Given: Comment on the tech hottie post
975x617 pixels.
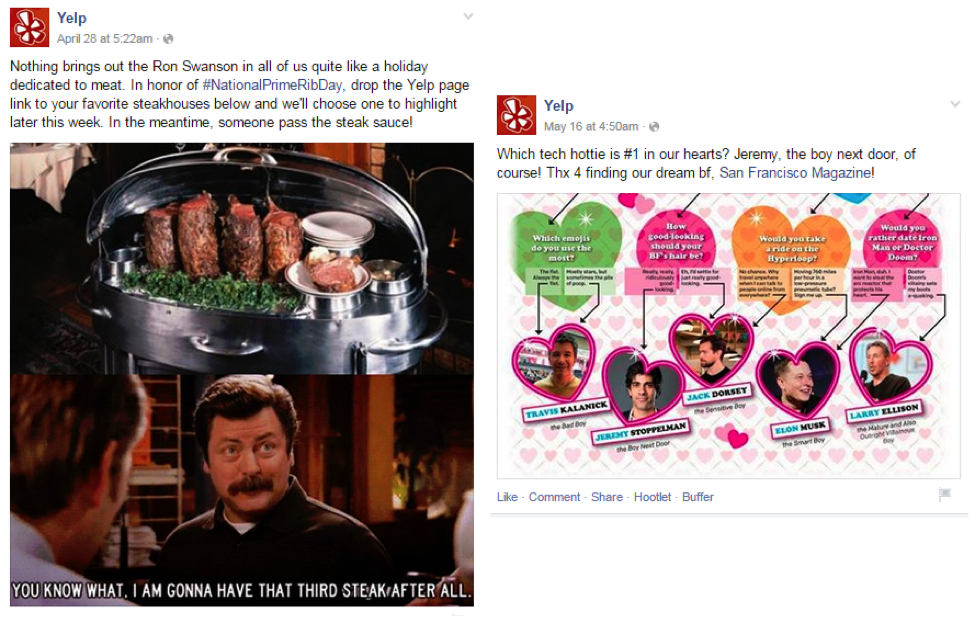Looking at the screenshot, I should pos(554,497).
